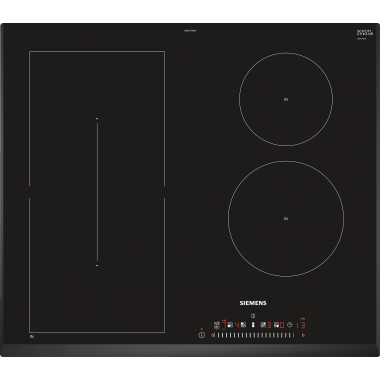Click the large rectangular flex cooking zone
Screen dimensions: 380x380
click(97, 192)
